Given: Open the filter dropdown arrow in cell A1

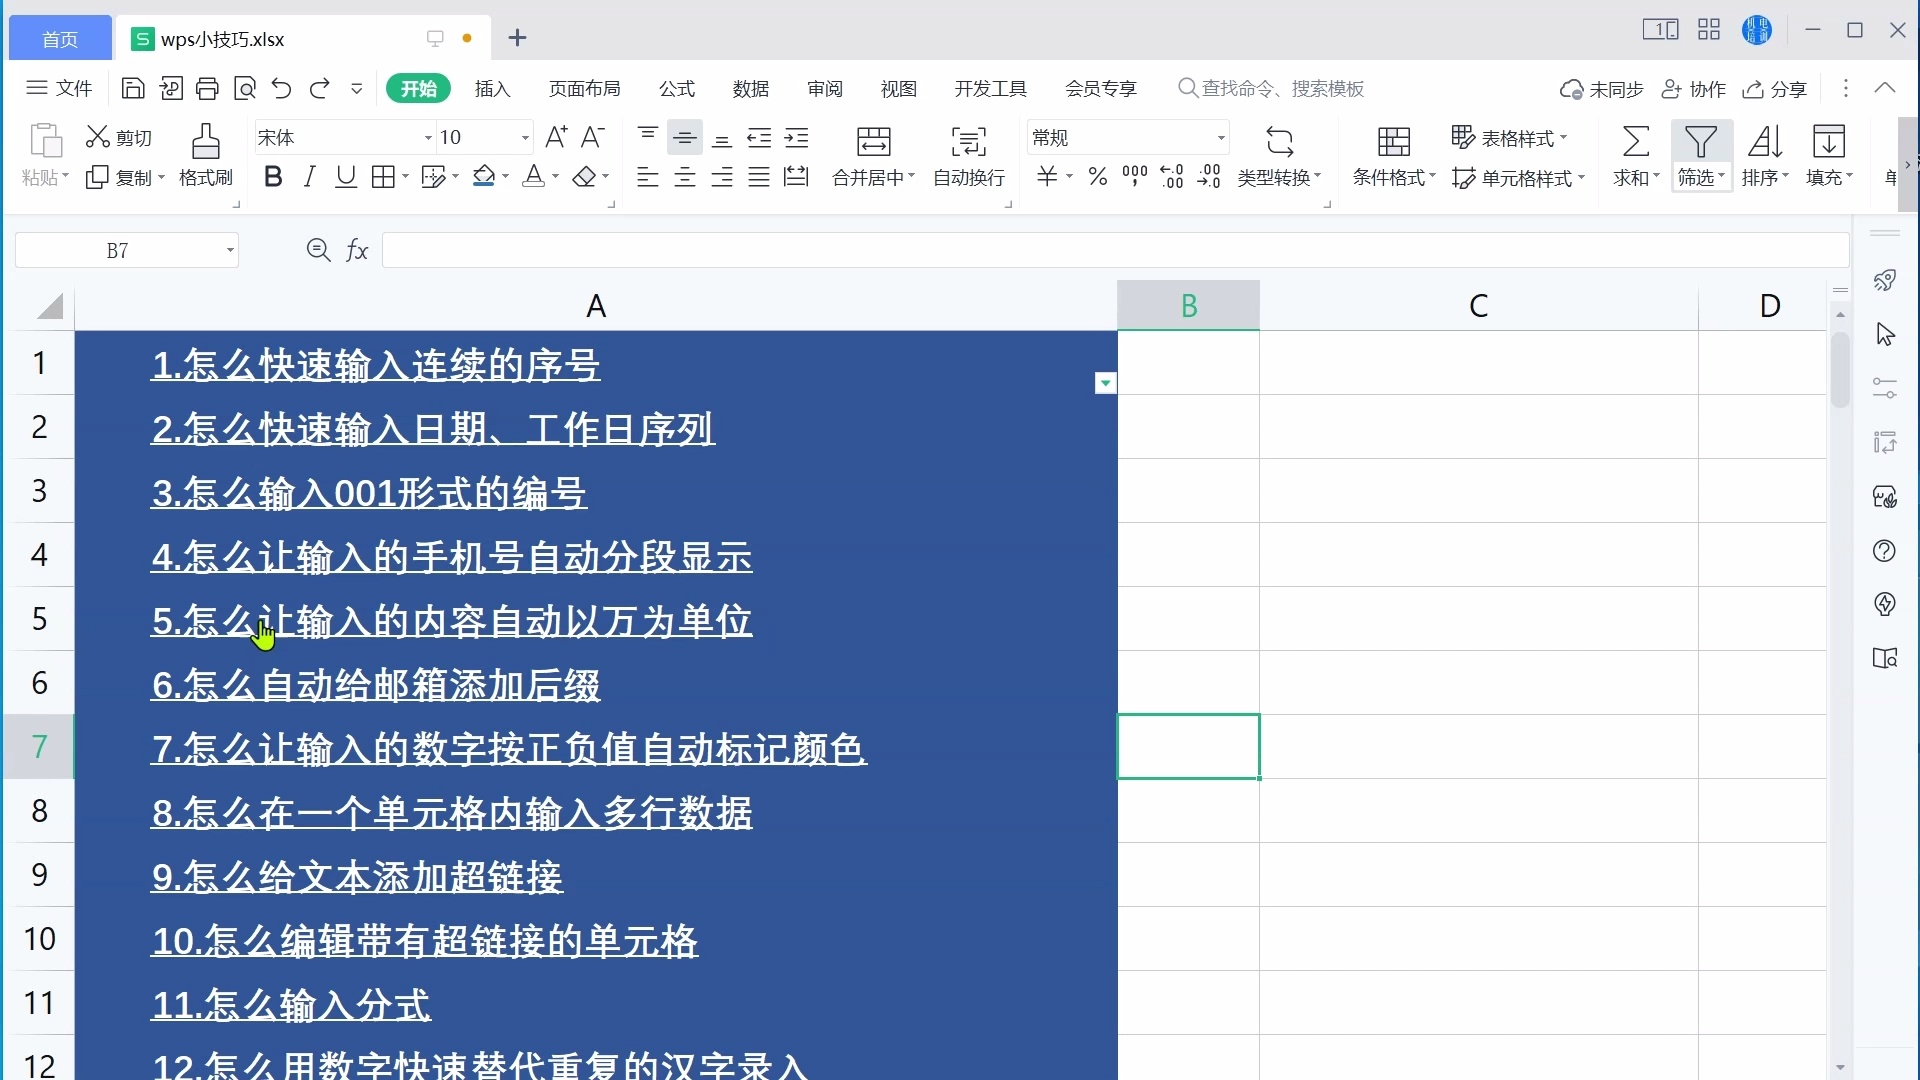Looking at the screenshot, I should [x=1105, y=383].
